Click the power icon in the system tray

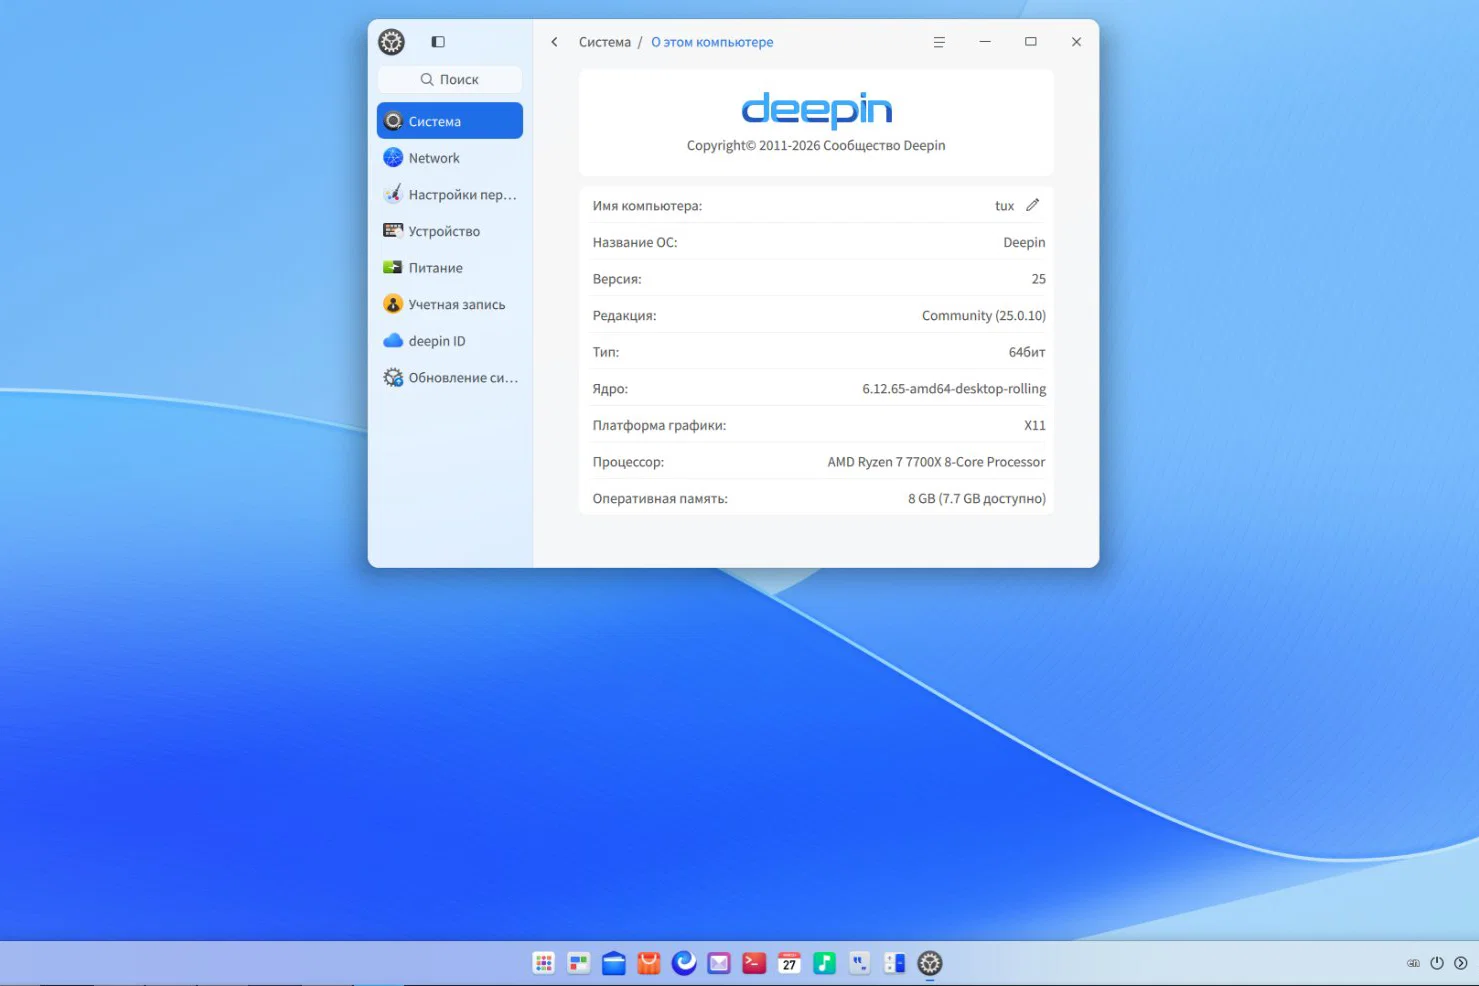coord(1435,962)
